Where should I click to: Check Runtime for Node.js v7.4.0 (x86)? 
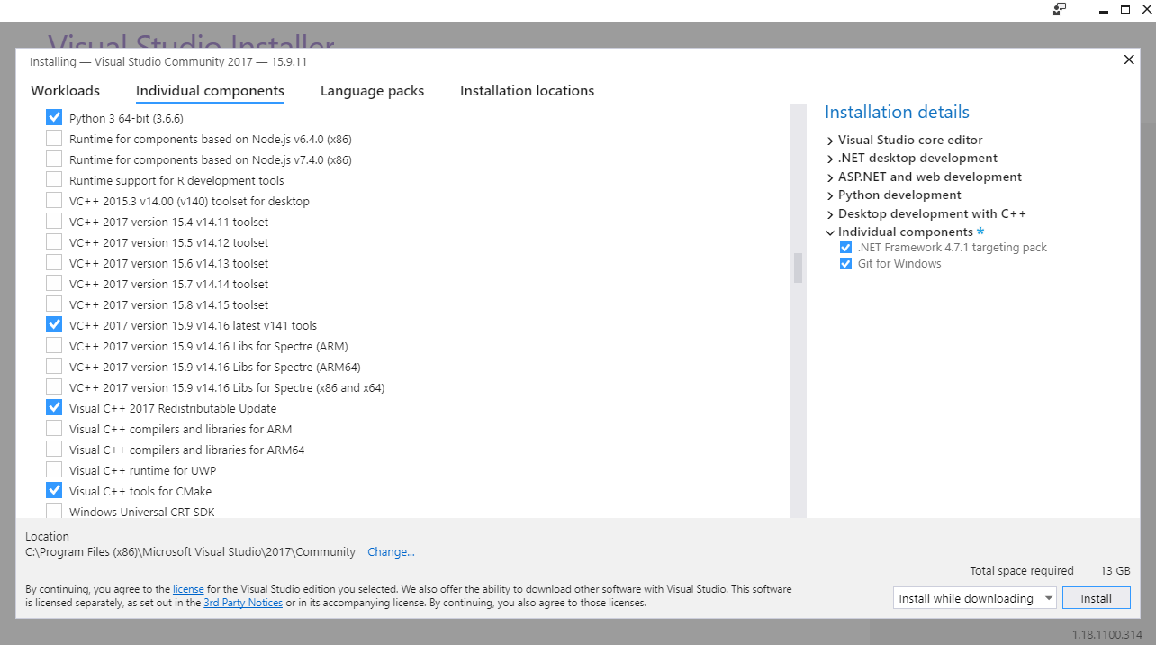54,159
